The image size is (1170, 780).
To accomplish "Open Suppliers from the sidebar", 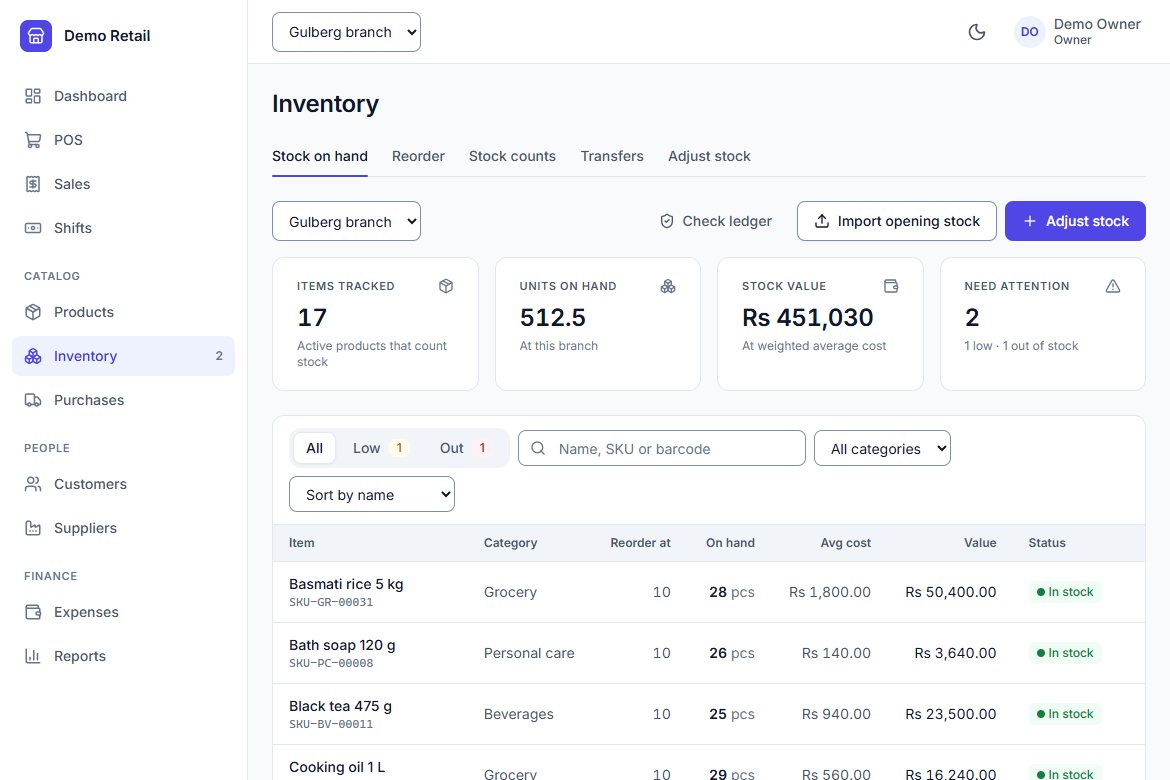I will tap(123, 528).
